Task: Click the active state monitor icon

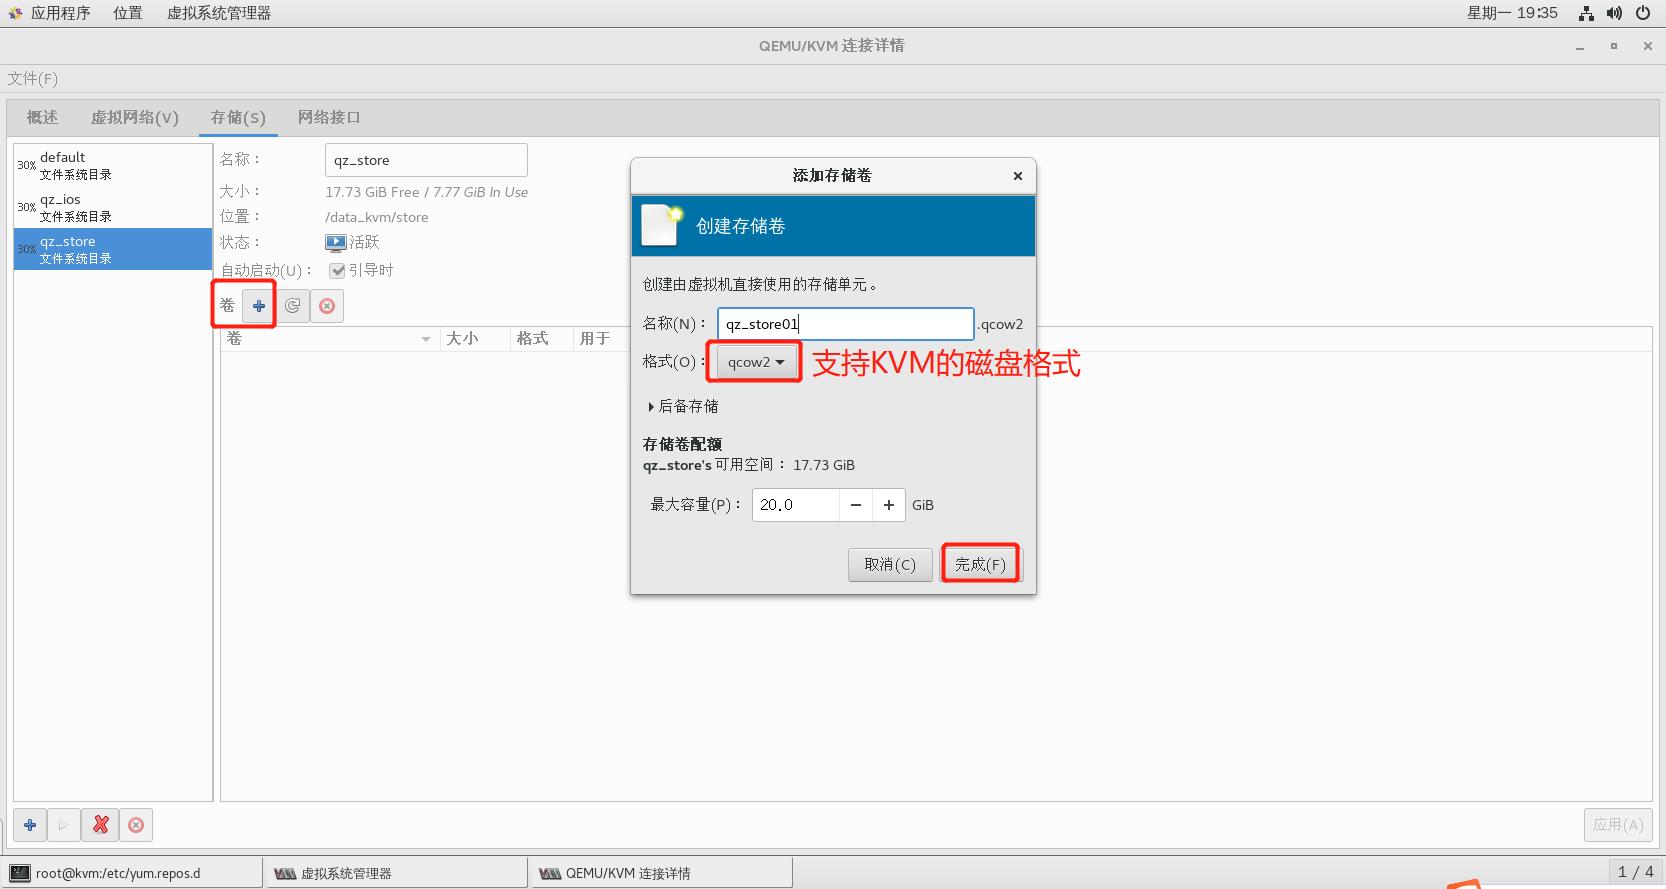Action: pos(336,242)
